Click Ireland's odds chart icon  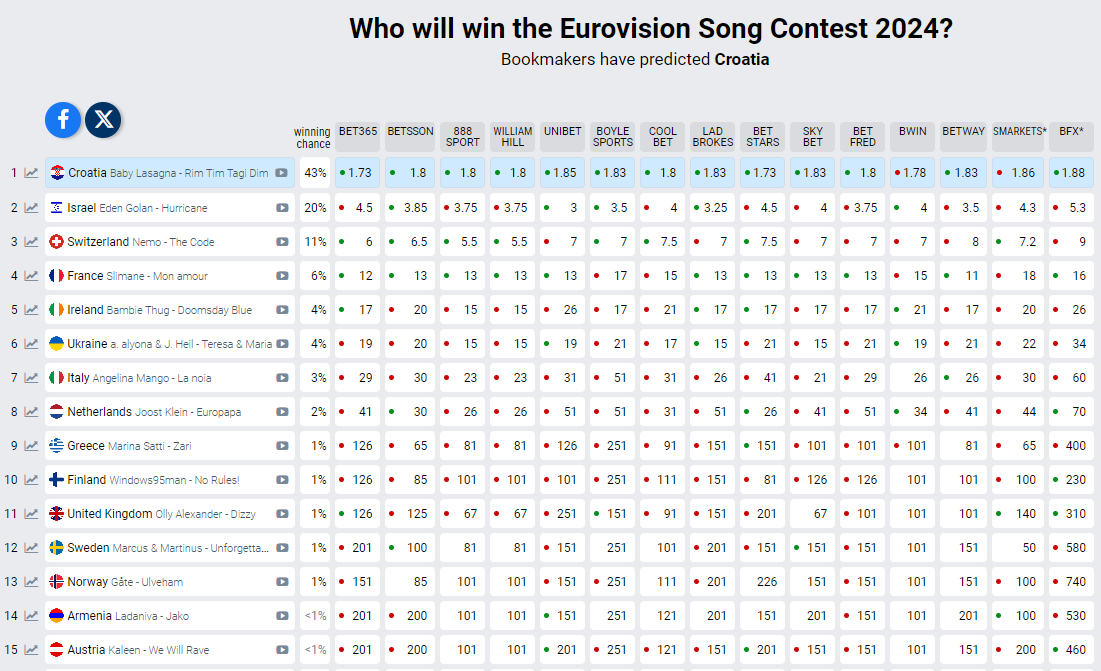(32, 310)
